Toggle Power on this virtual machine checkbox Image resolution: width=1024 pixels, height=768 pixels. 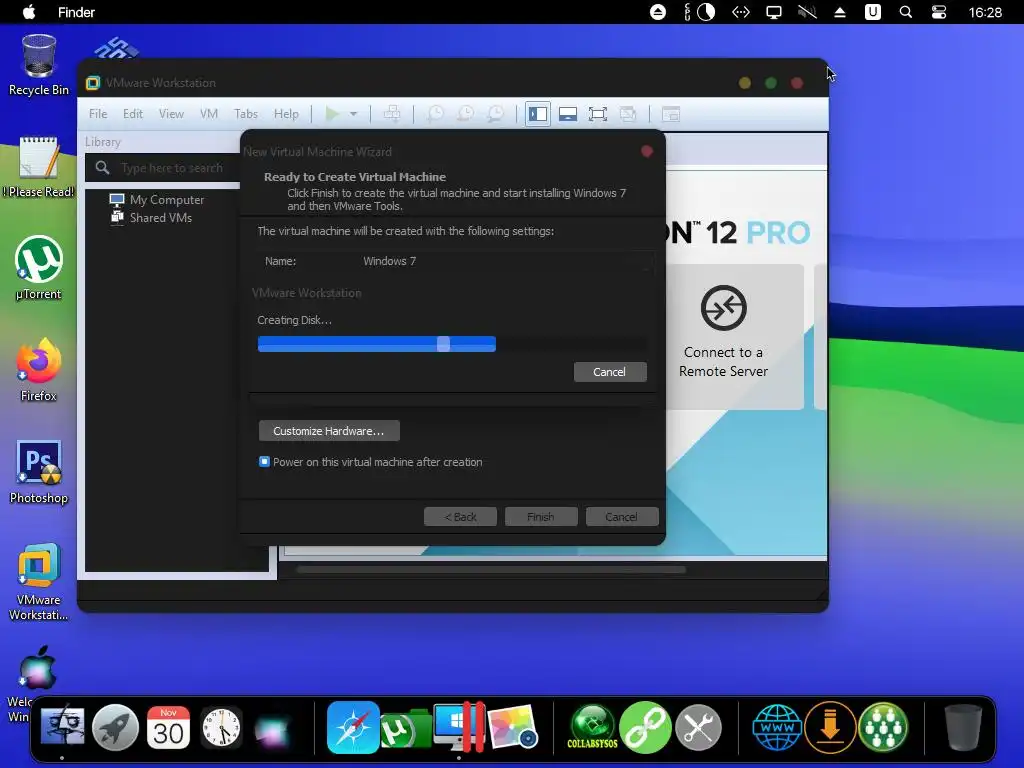264,462
